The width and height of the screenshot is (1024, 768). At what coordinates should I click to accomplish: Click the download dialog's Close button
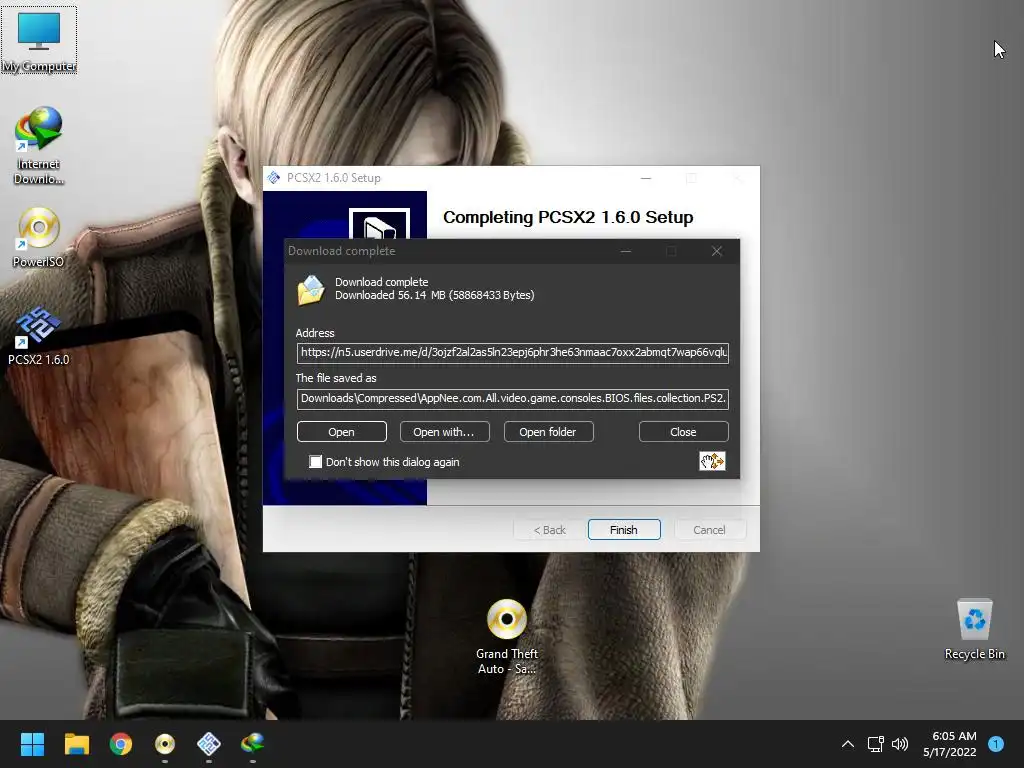[684, 432]
